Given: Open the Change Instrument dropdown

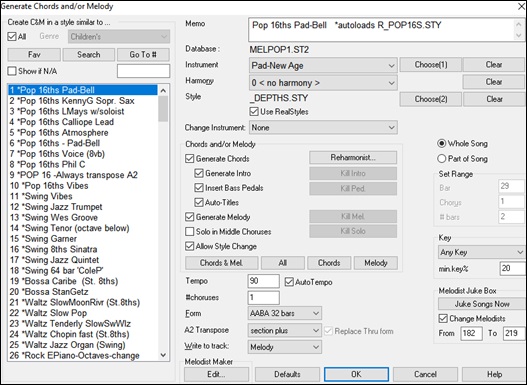Looking at the screenshot, I should 323,128.
